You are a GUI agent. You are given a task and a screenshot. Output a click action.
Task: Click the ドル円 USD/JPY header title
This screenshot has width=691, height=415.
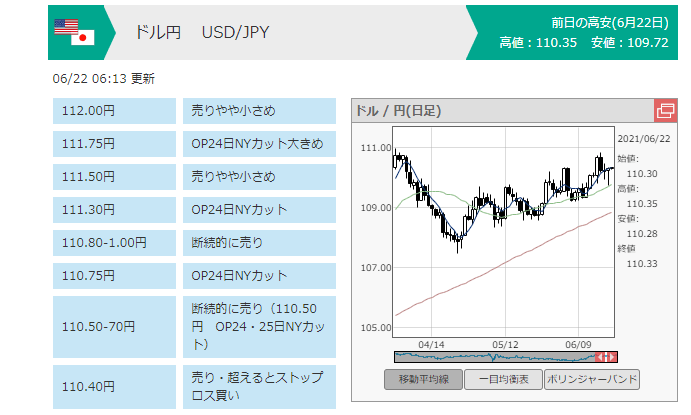click(x=201, y=32)
